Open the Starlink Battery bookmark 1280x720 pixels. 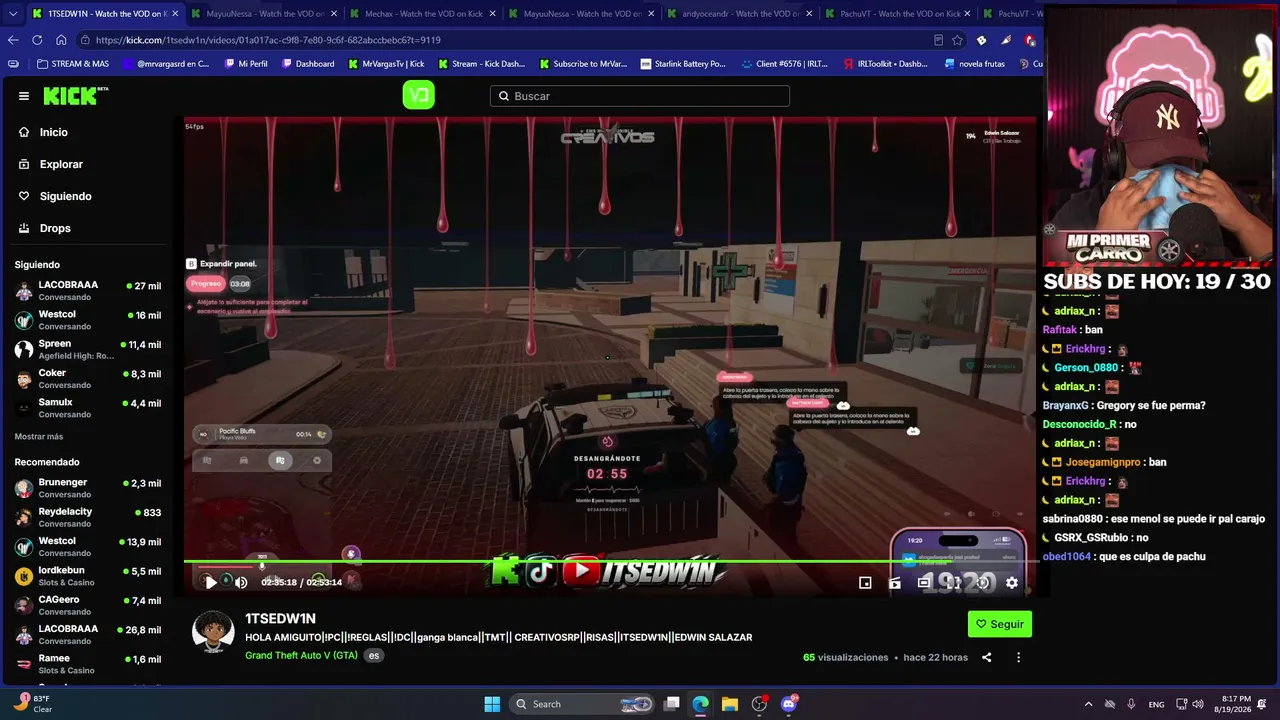tap(683, 64)
